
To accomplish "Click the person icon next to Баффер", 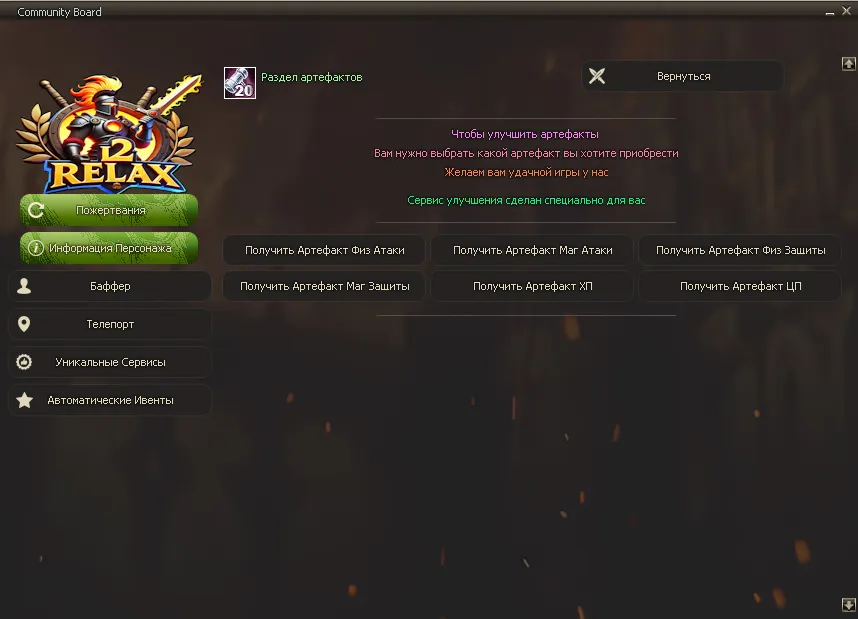I will pos(24,286).
